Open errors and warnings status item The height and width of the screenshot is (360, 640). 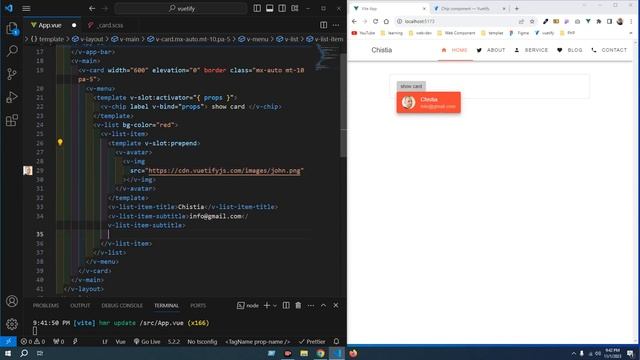(x=33, y=341)
